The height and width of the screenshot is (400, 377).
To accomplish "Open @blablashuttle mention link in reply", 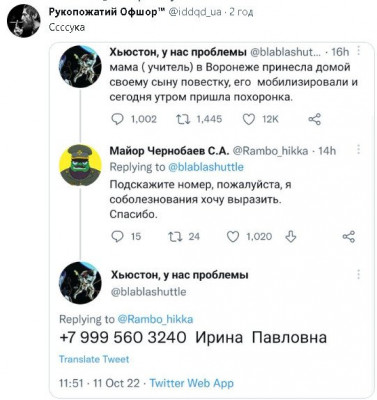I will 206,167.
